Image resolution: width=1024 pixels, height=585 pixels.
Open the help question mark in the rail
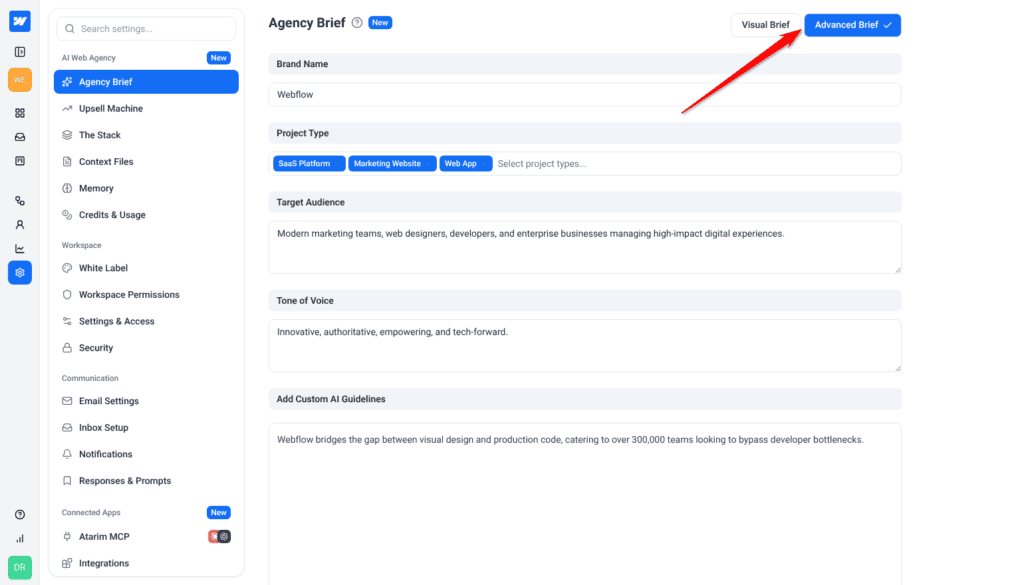(20, 514)
